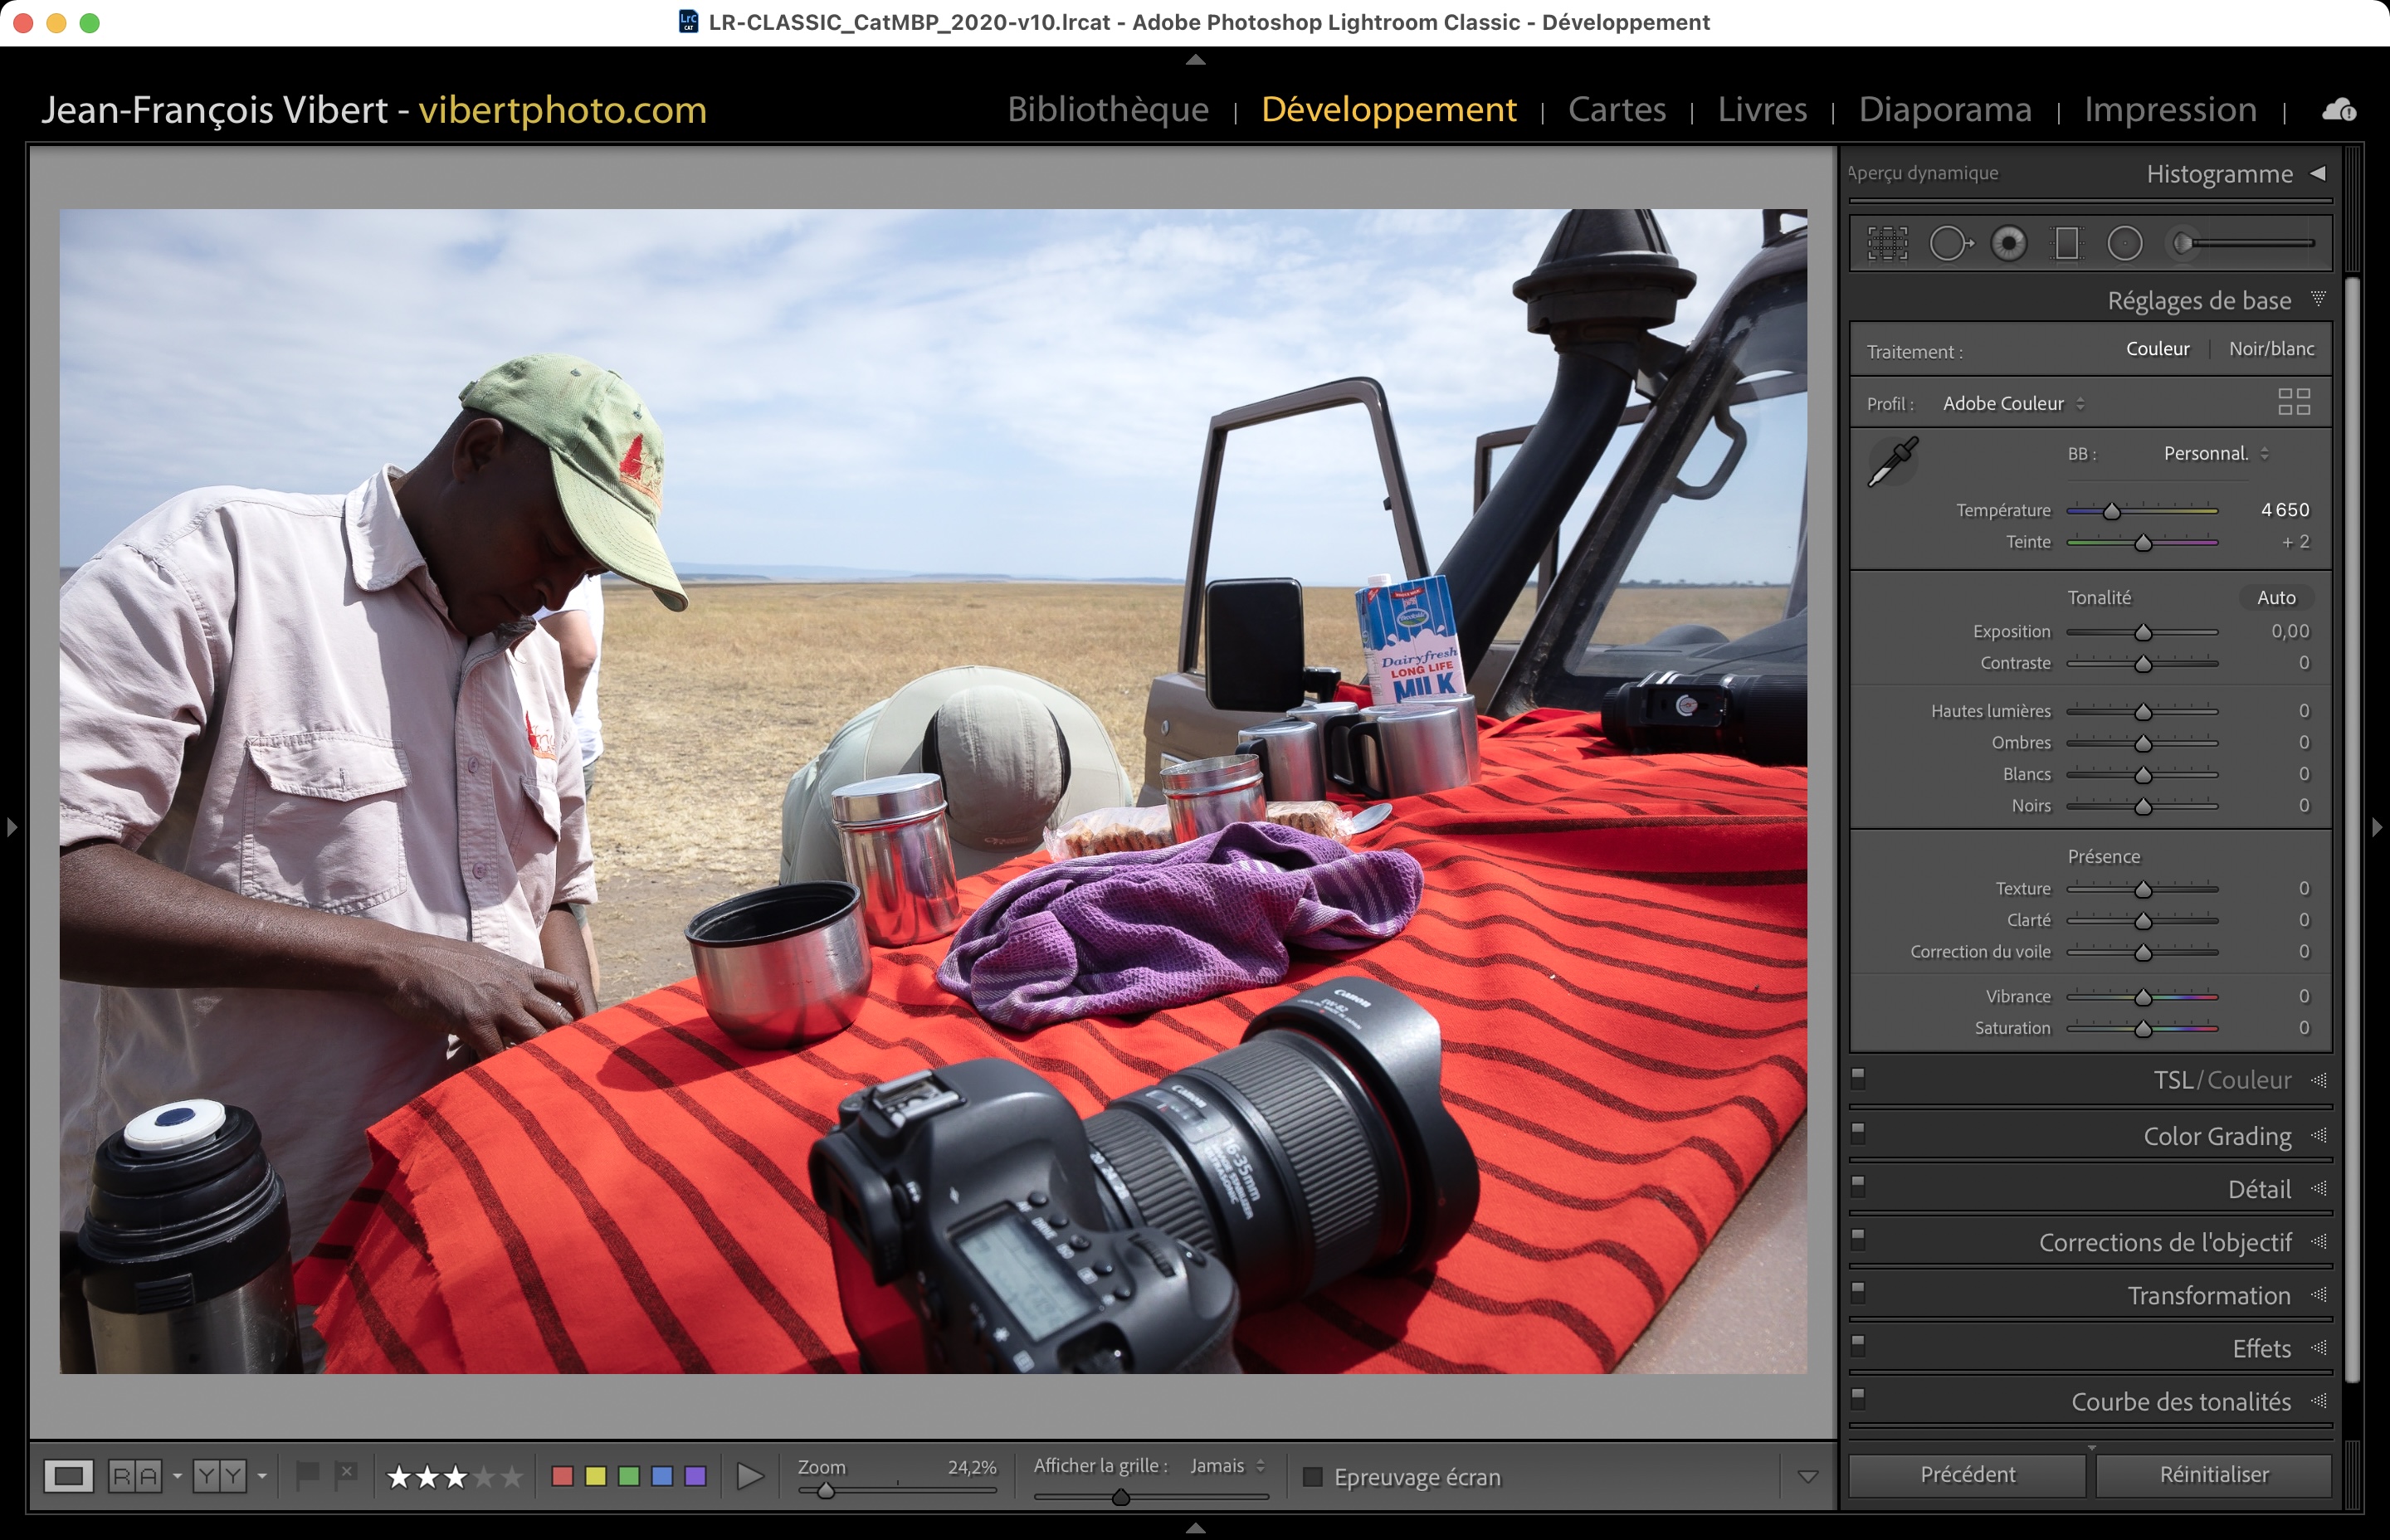Activate the Red eye correction tool

pos(2008,243)
